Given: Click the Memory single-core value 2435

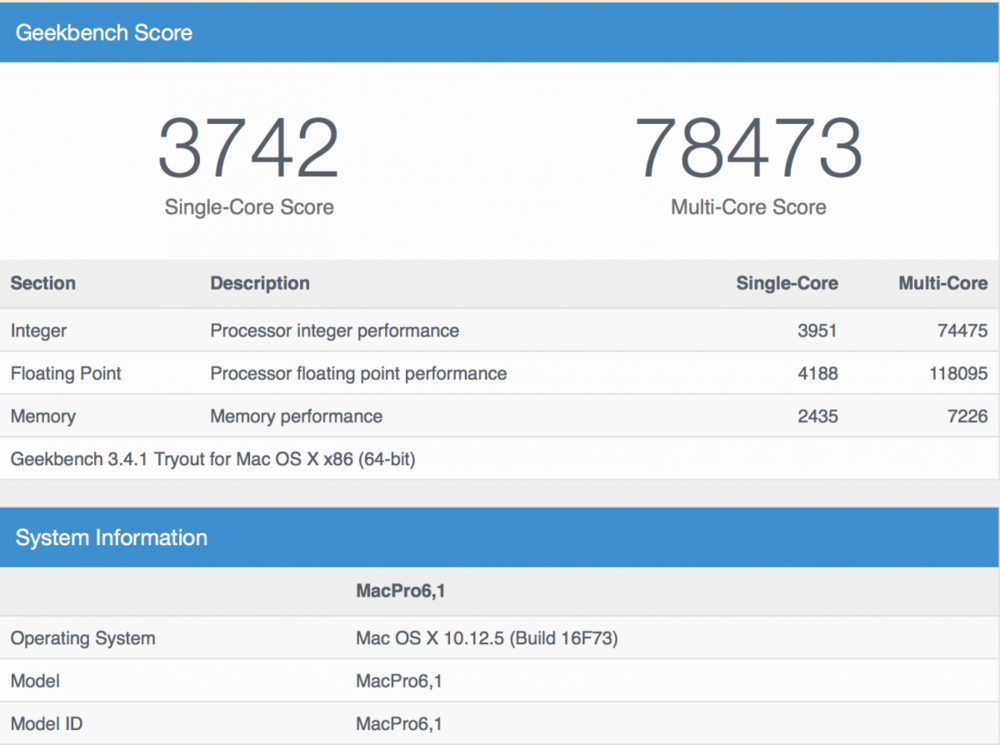Looking at the screenshot, I should pos(817,416).
